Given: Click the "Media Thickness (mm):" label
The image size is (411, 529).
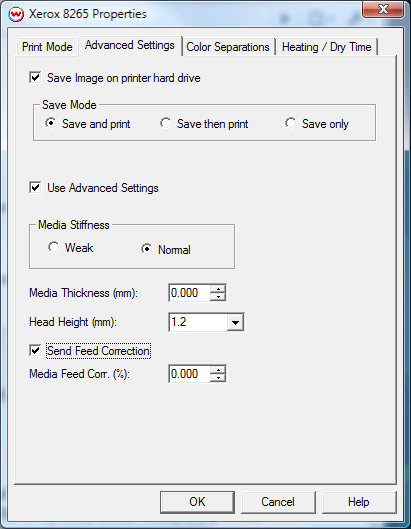Looking at the screenshot, I should [83, 293].
